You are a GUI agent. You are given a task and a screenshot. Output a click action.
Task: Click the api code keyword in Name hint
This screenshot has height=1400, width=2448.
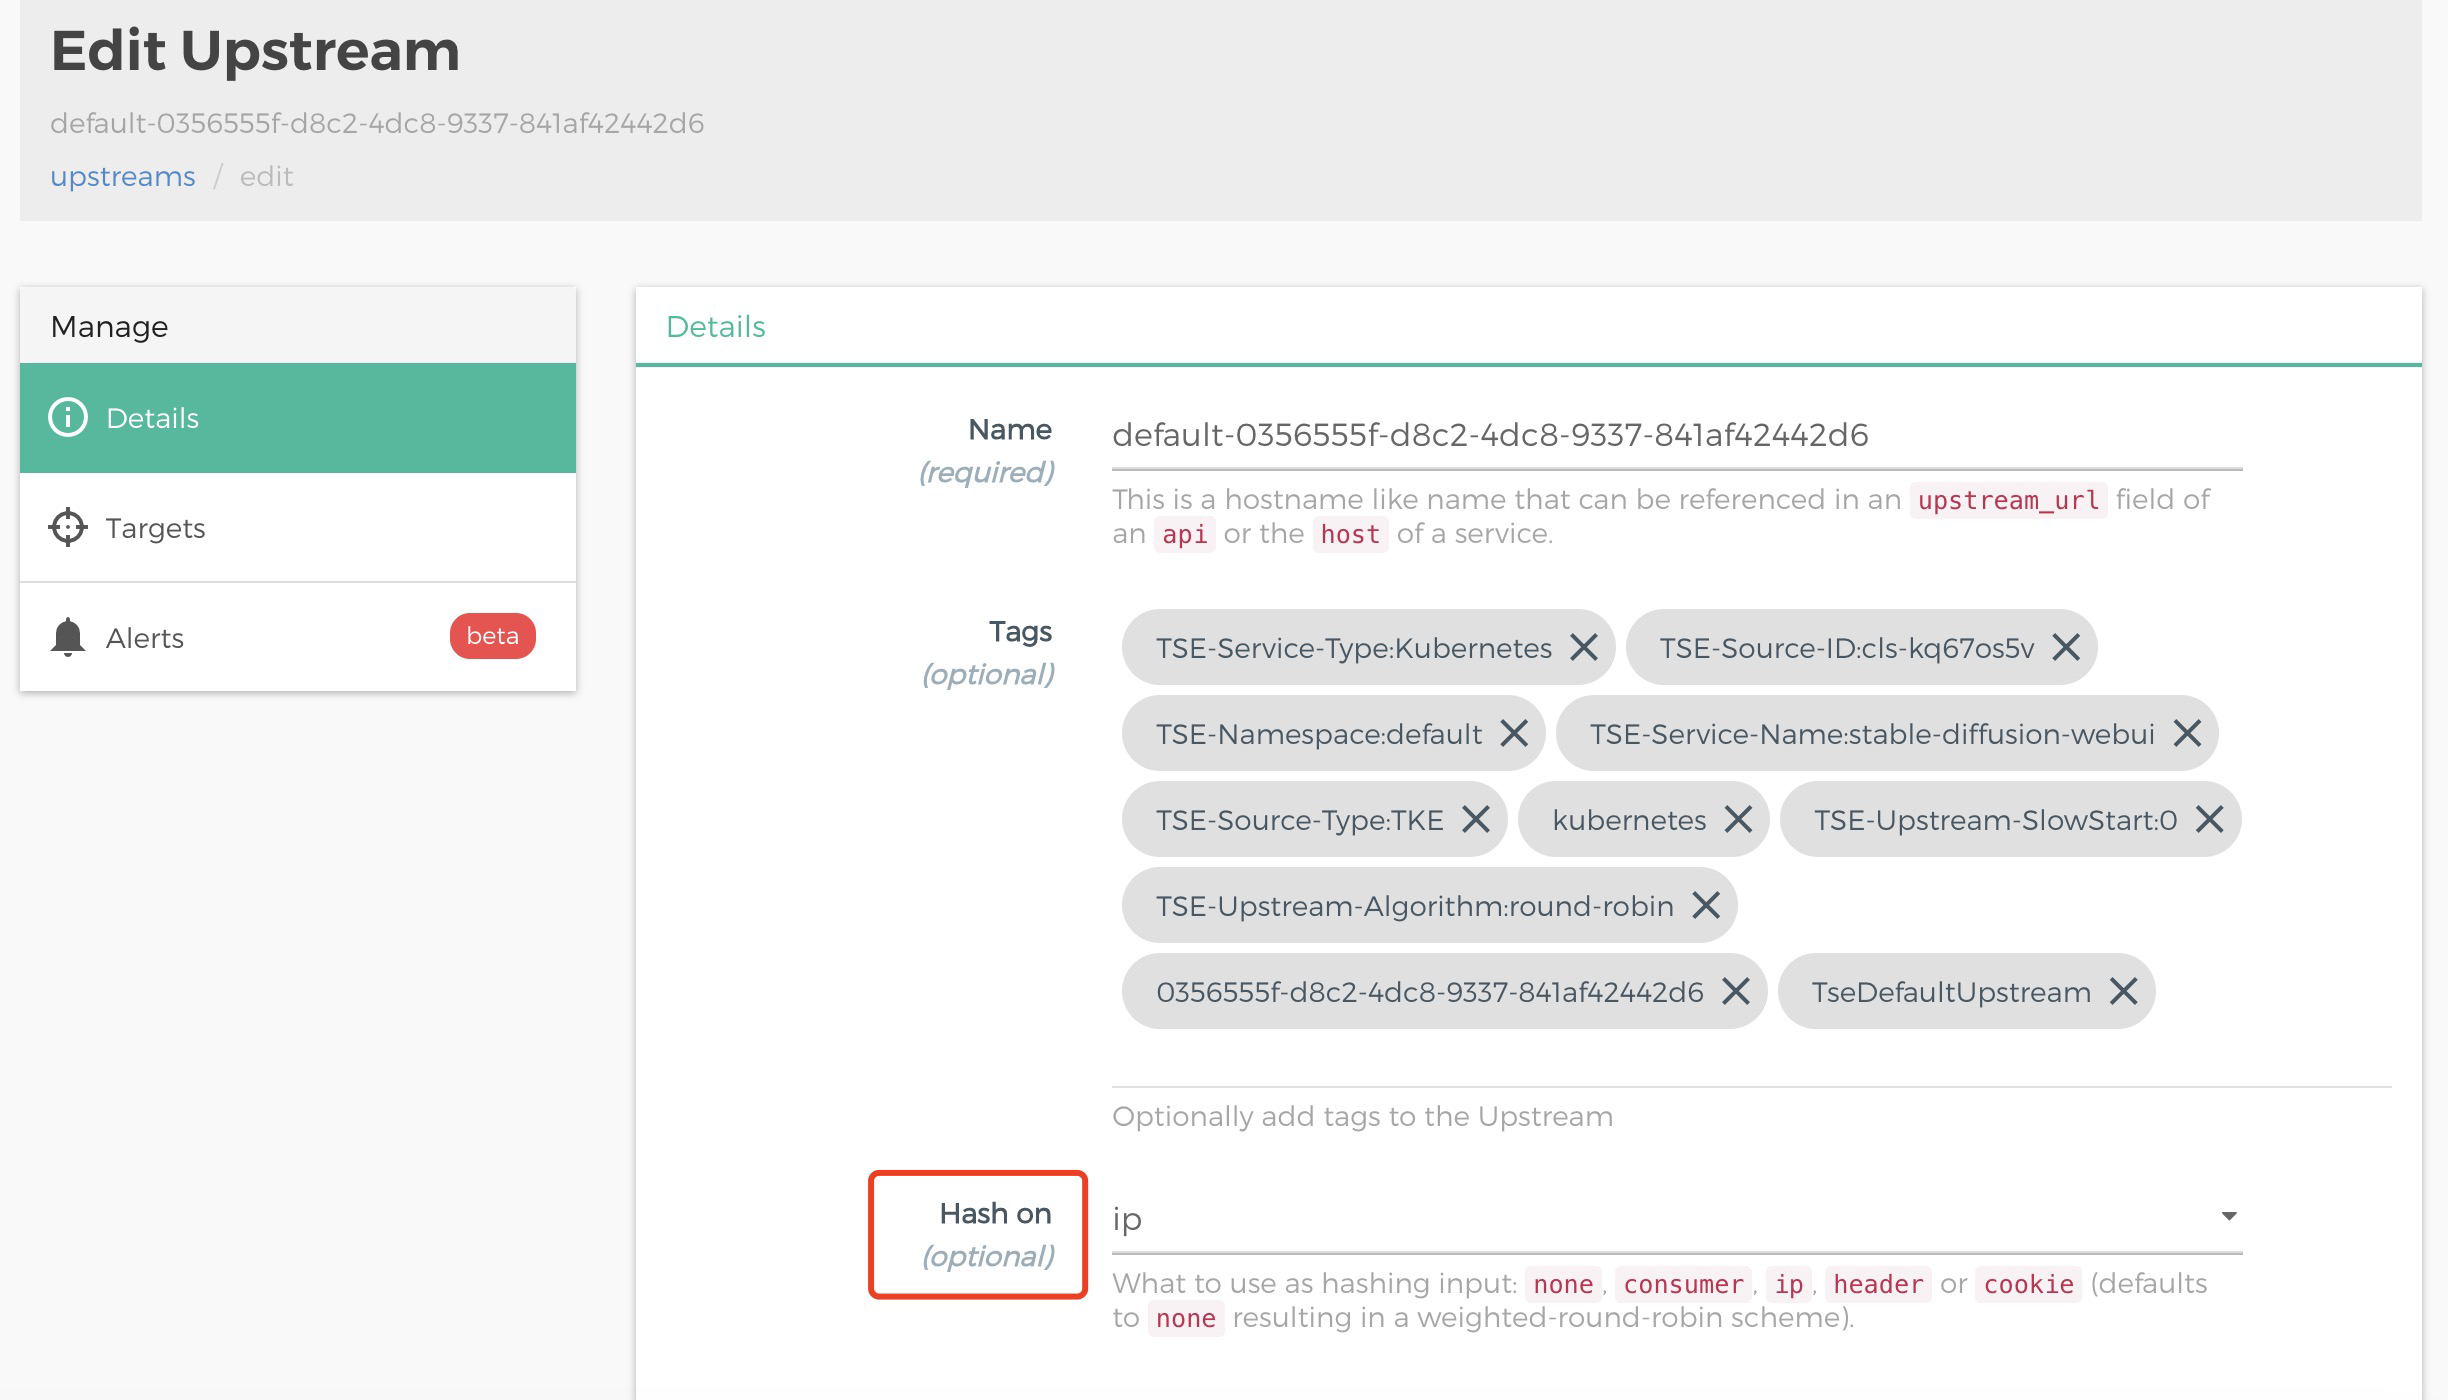1185,534
